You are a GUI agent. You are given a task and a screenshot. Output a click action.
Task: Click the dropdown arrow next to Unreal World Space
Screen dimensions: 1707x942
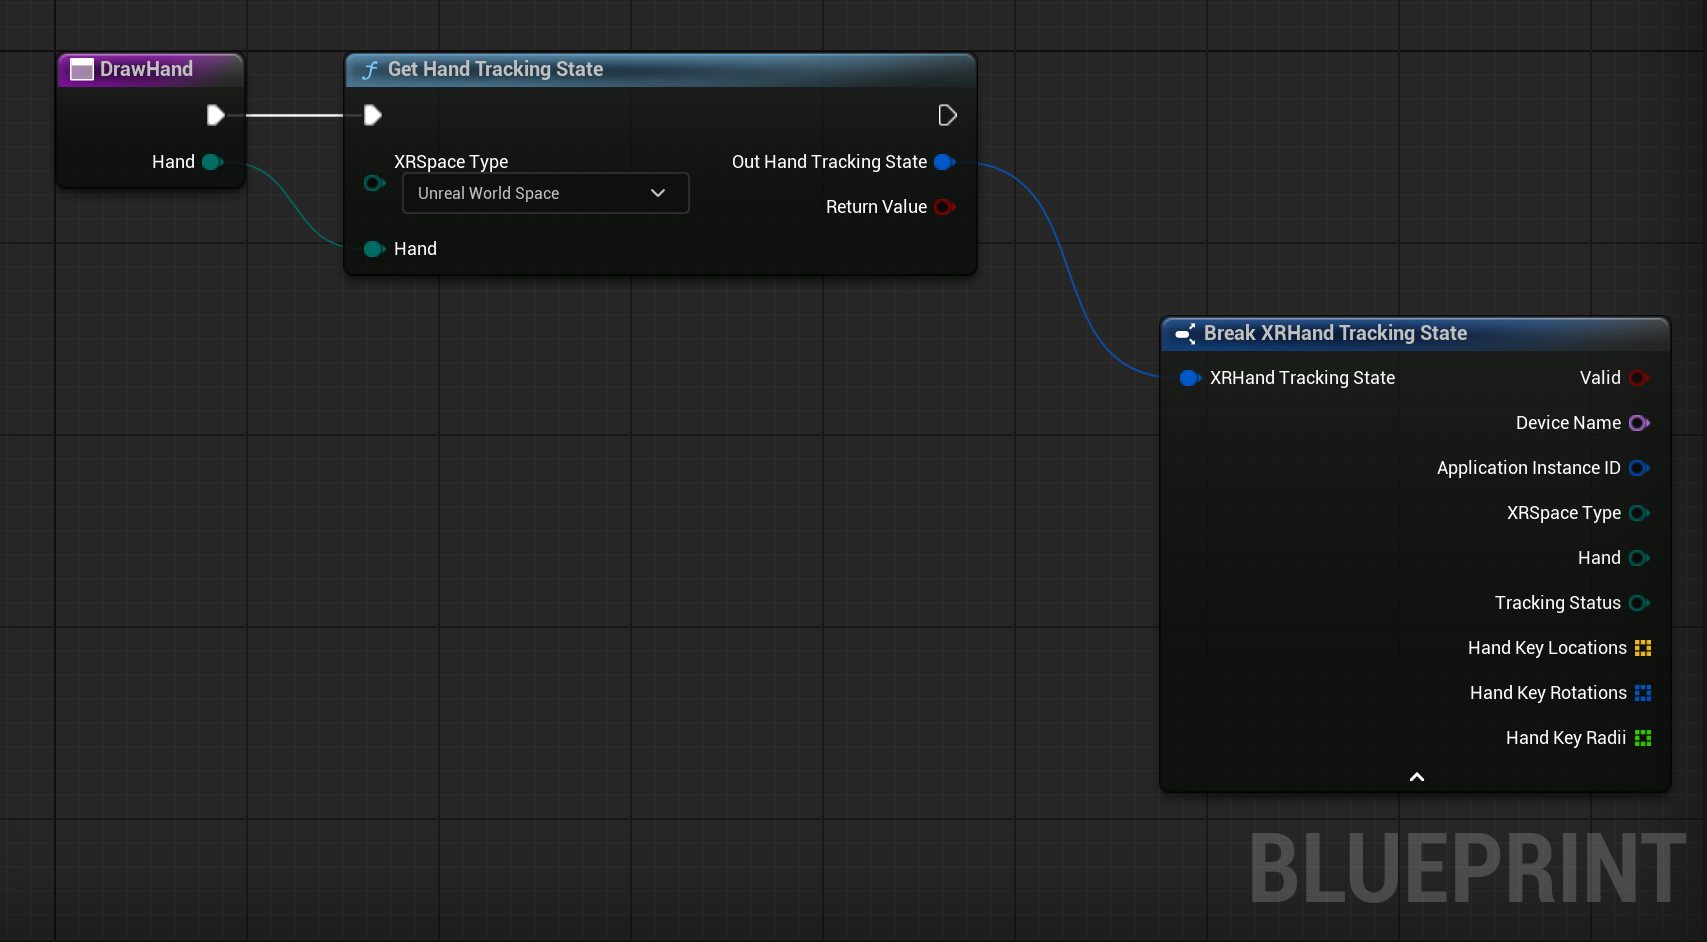658,193
